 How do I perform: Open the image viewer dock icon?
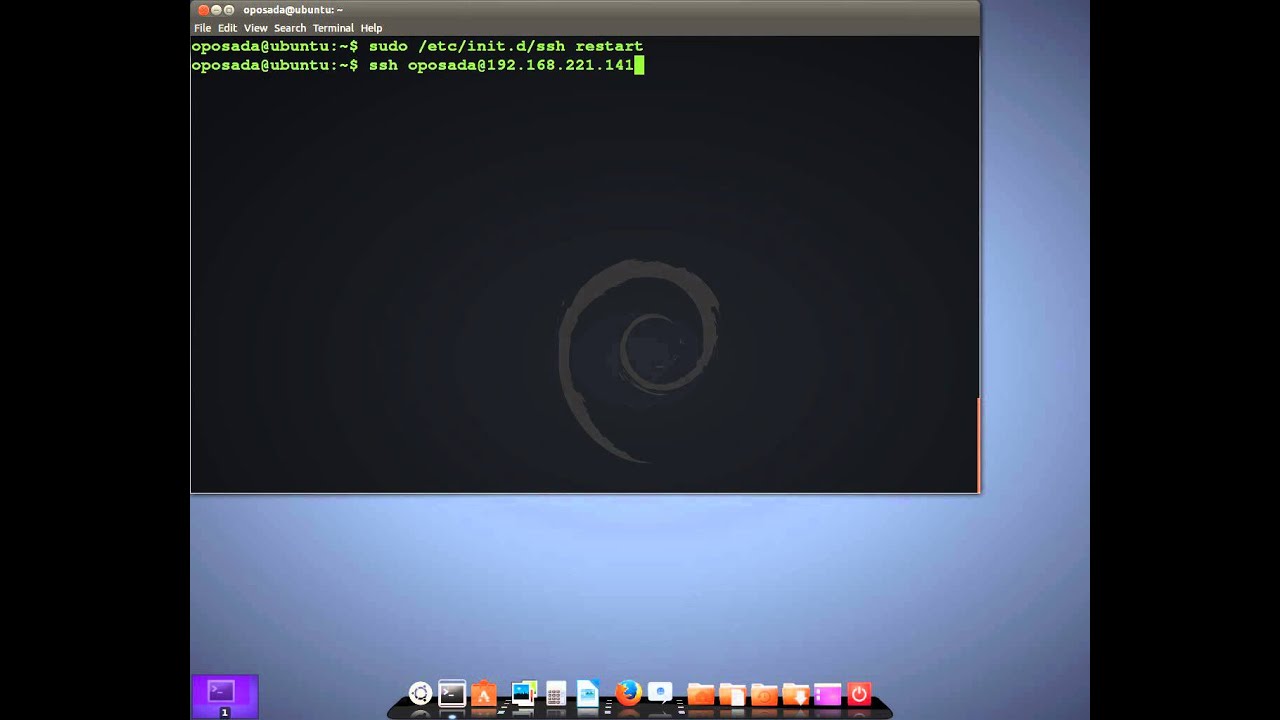tap(523, 693)
